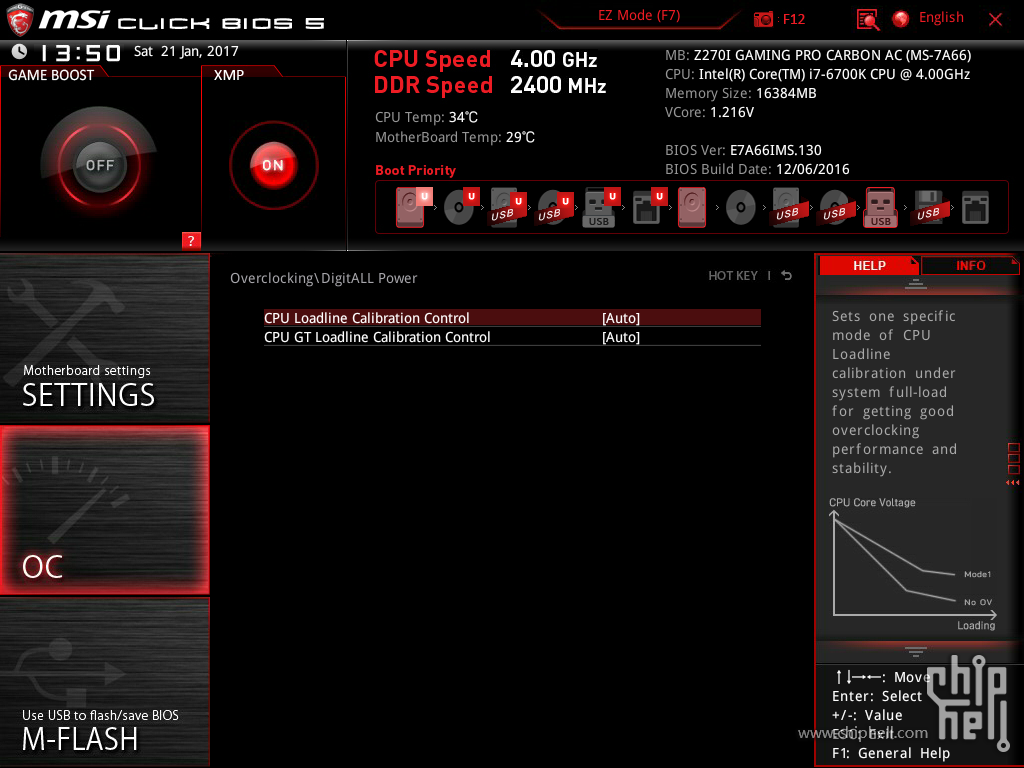Select the highlighted UEFI hard disk boot device
This screenshot has height=768, width=1024.
[x=414, y=207]
